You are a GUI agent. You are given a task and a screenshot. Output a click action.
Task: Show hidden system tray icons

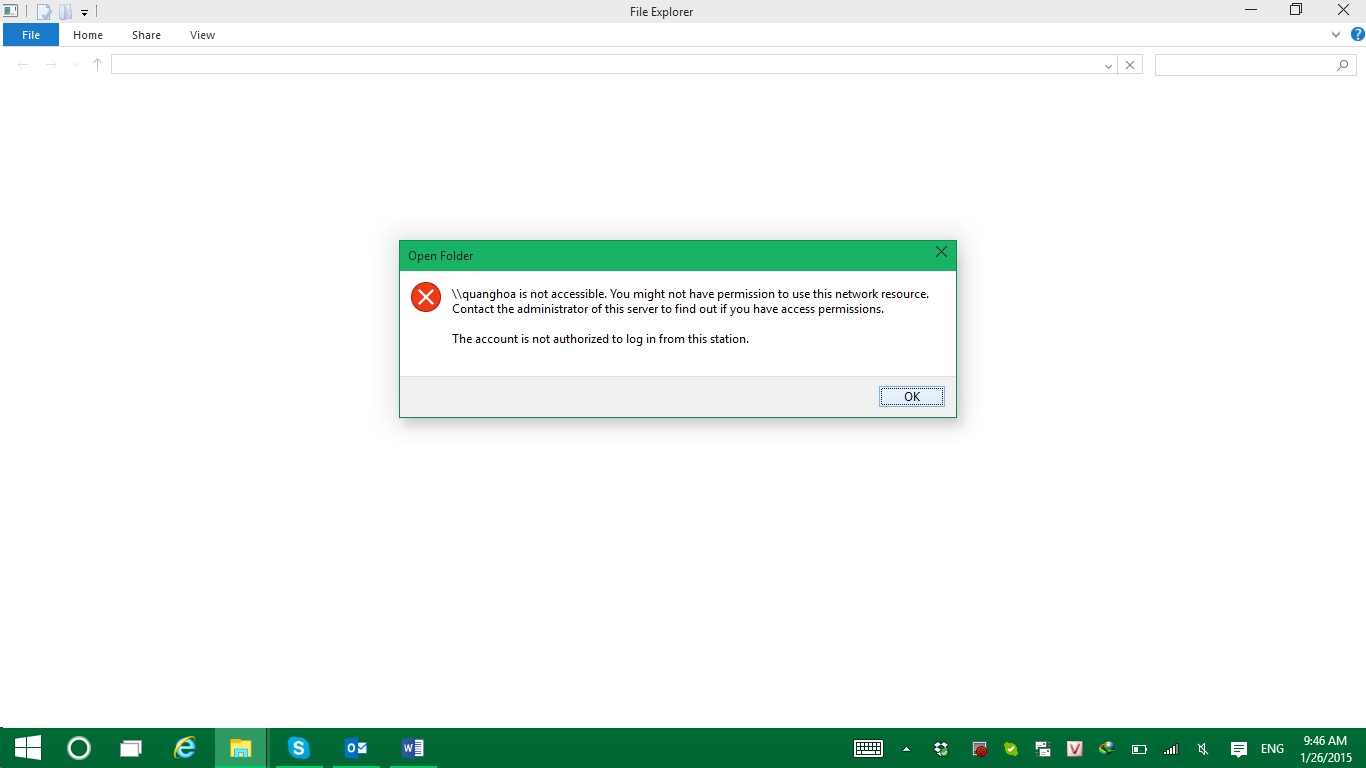906,748
